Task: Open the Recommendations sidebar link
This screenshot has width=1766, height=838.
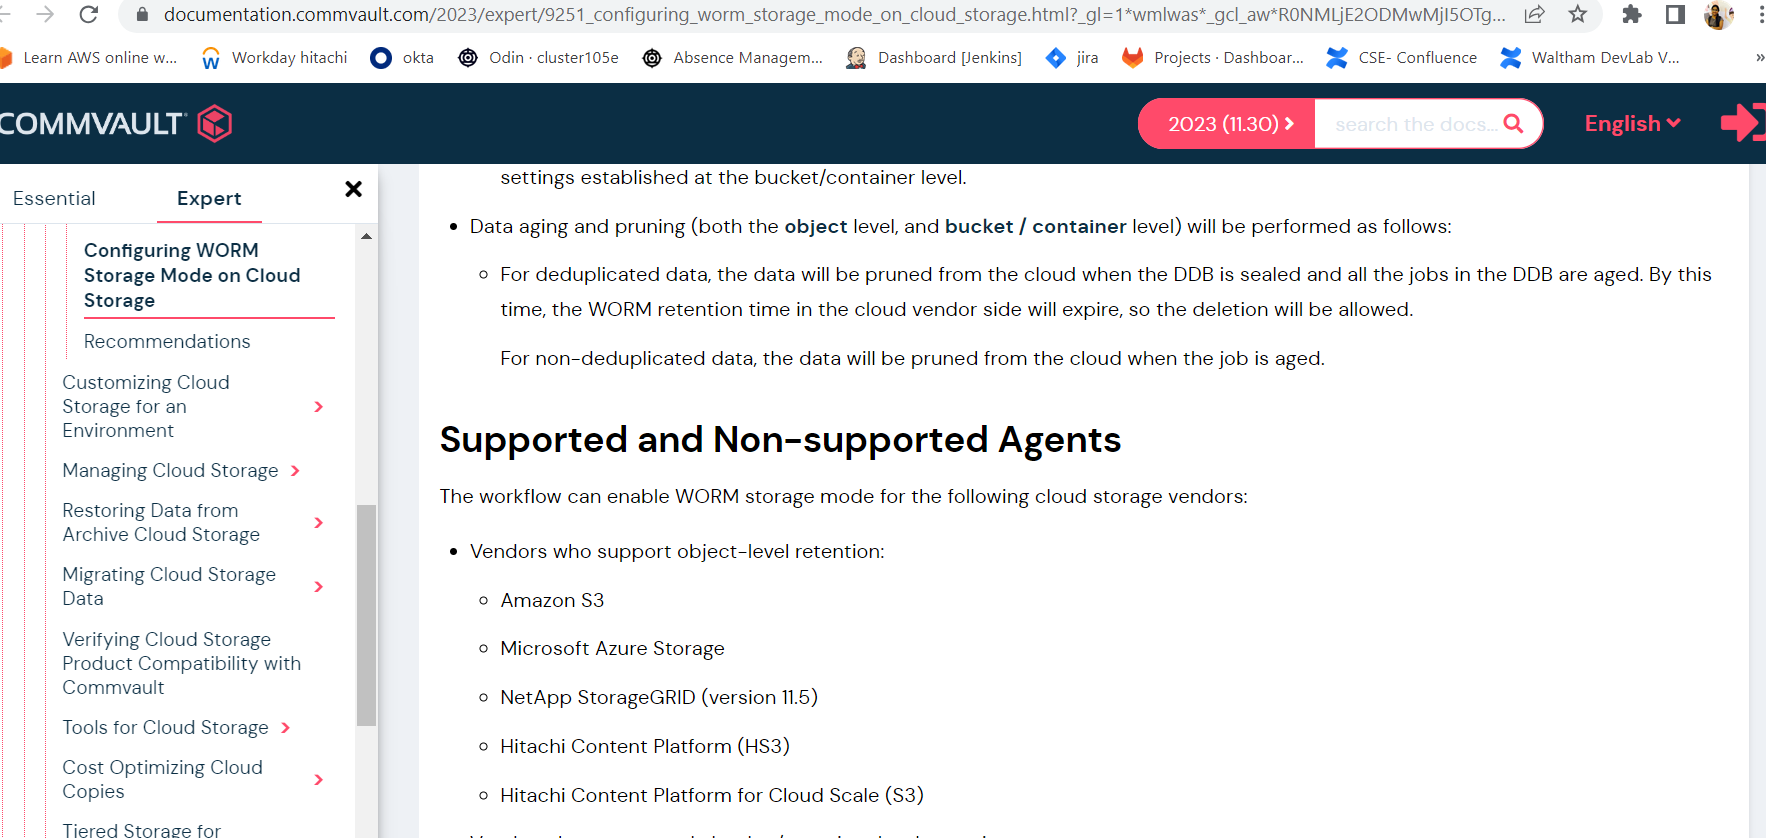Action: (167, 341)
